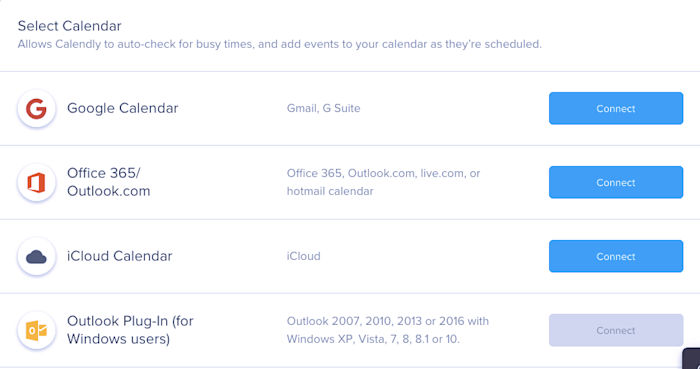Screen dimensions: 700x369
Task: Click the 'Allows Calendly to auto-check' subtitle
Action: pos(279,45)
